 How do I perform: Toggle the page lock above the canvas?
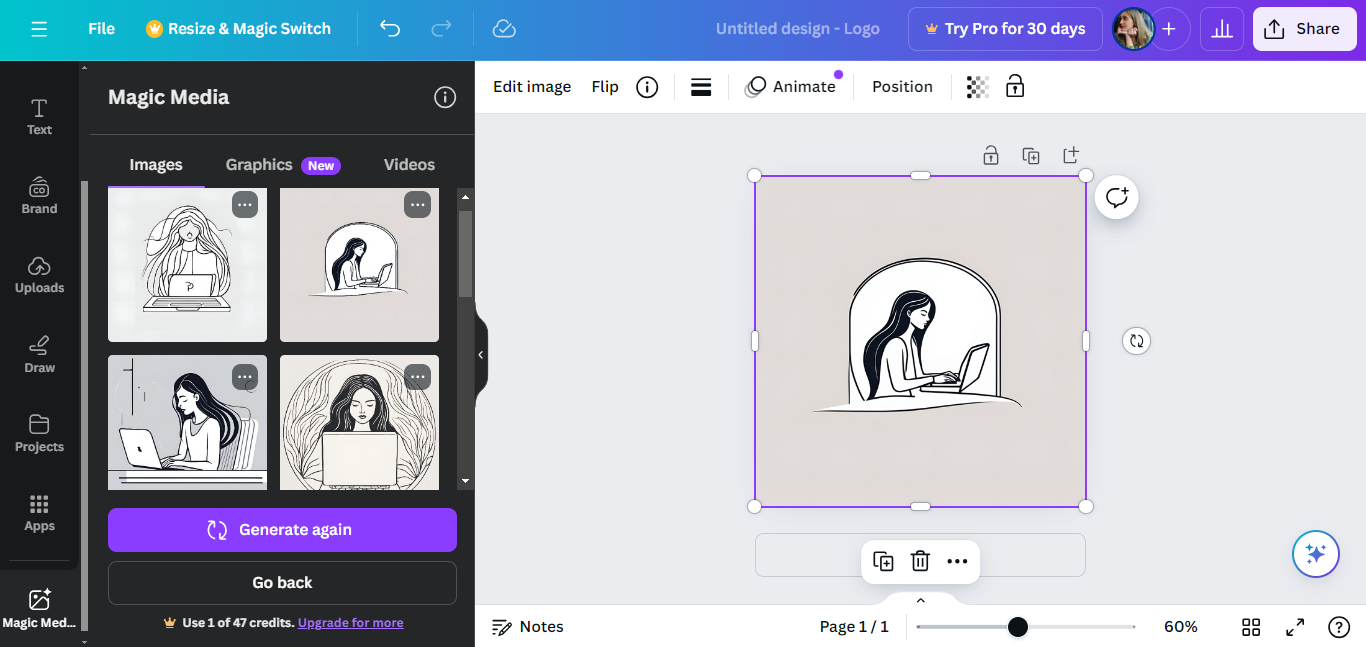pyautogui.click(x=990, y=155)
